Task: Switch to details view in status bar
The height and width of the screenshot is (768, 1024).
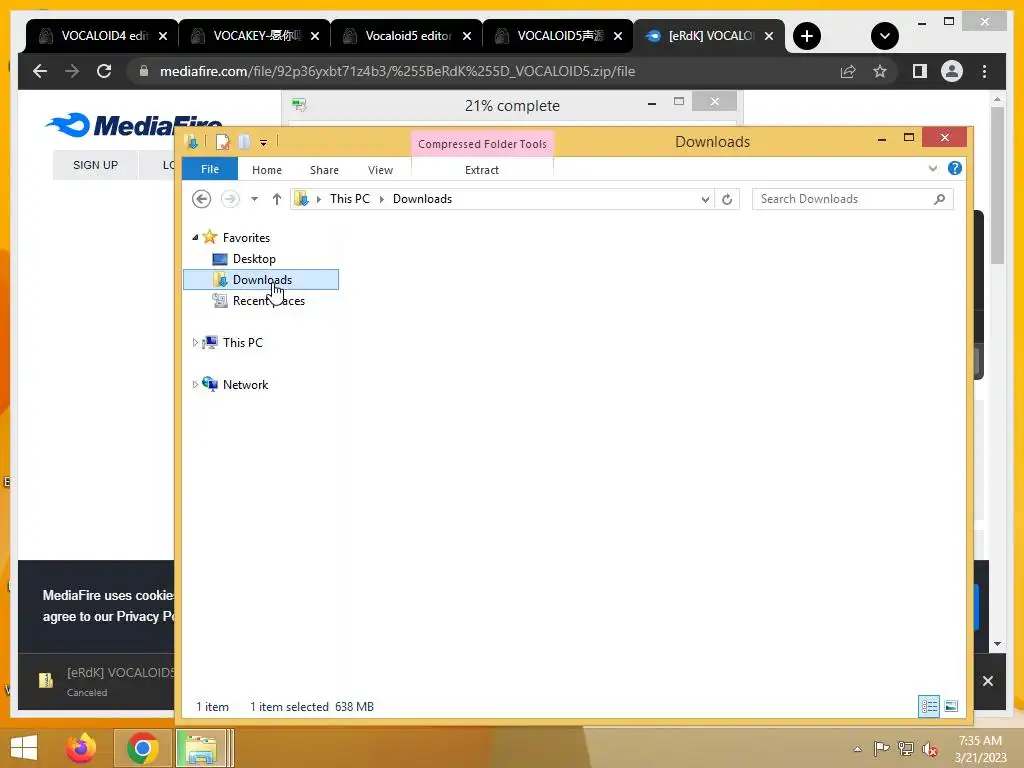Action: [929, 706]
